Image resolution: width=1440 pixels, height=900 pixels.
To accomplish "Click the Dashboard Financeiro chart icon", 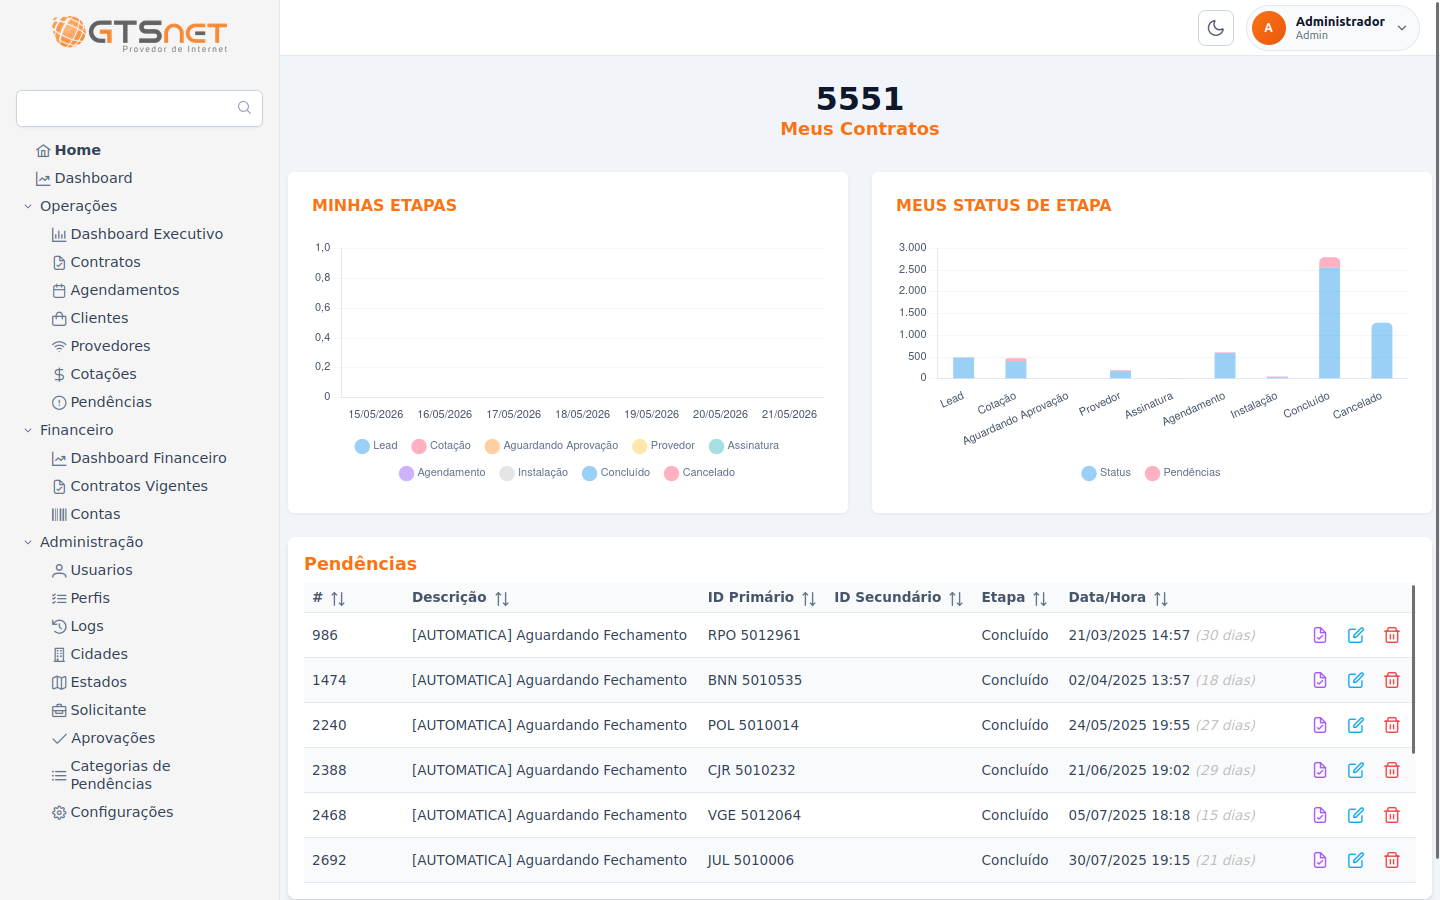I will 59,458.
